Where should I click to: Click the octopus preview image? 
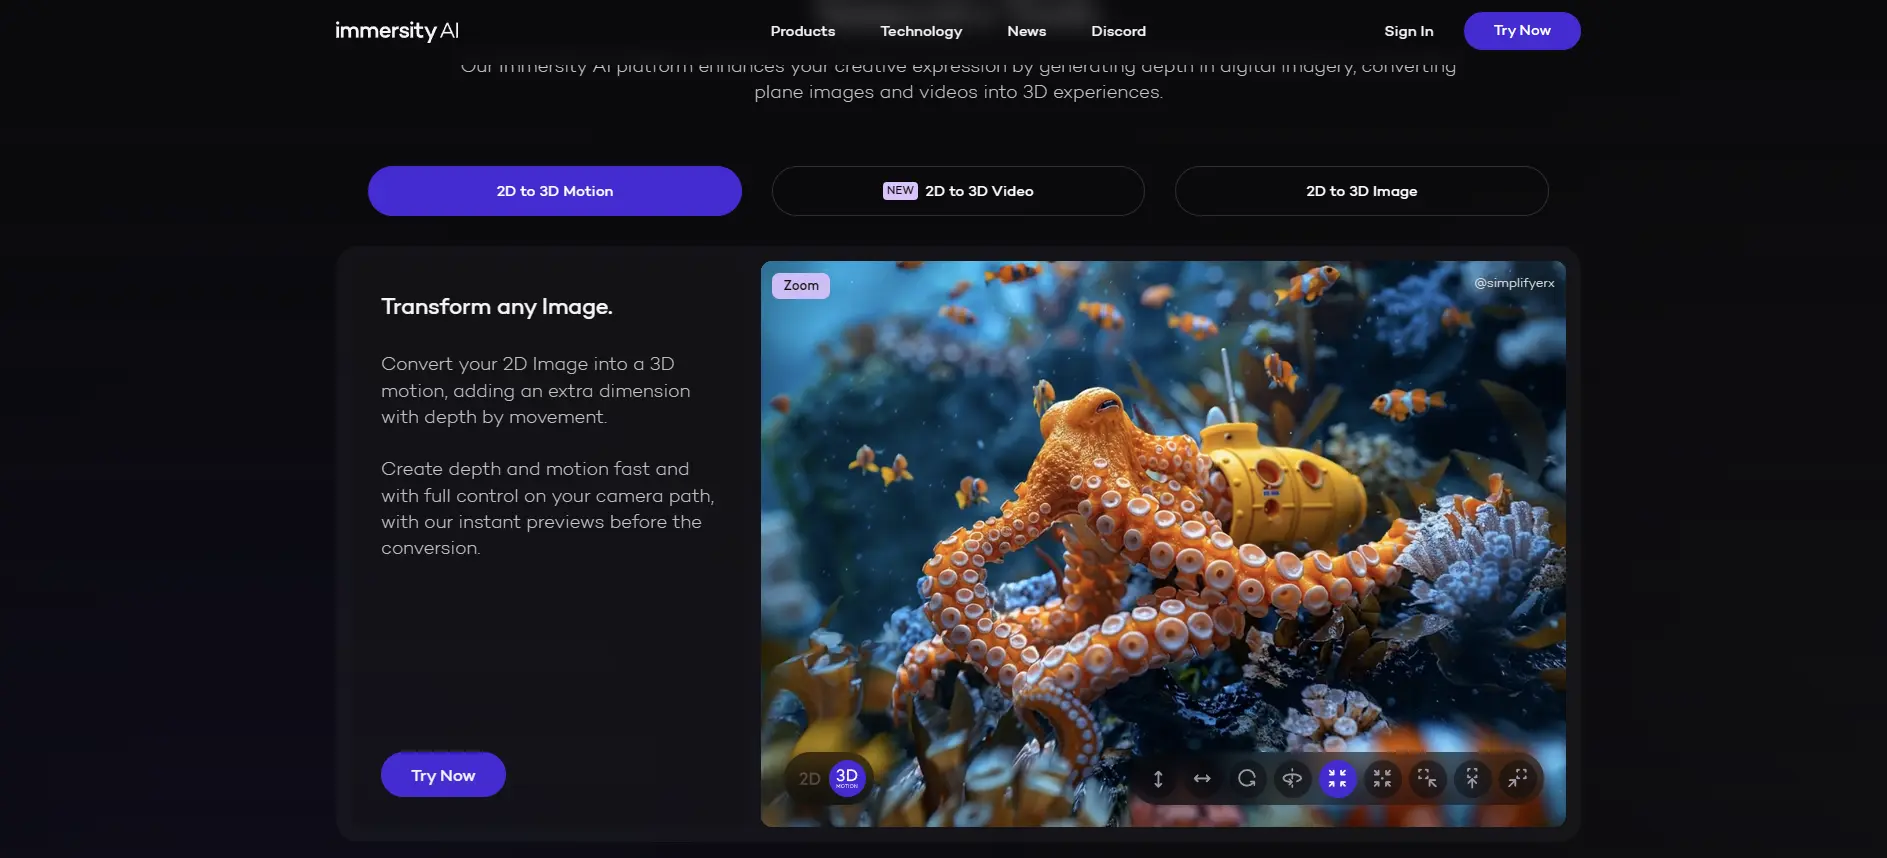tap(1163, 544)
